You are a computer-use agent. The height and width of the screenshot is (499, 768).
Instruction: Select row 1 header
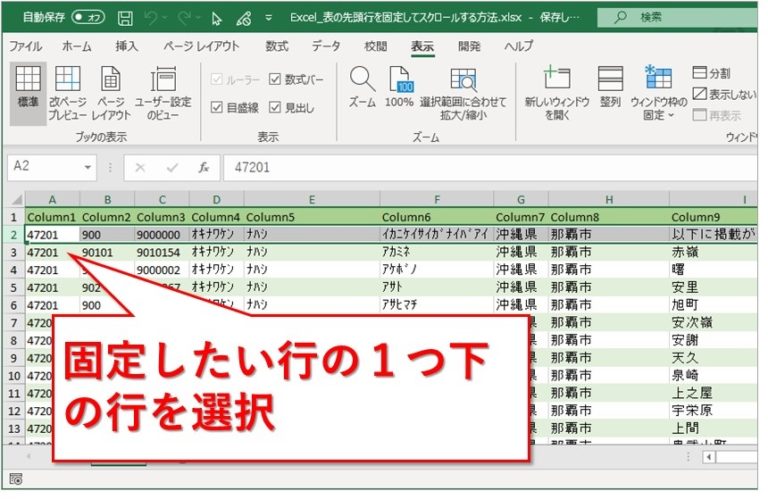point(14,217)
